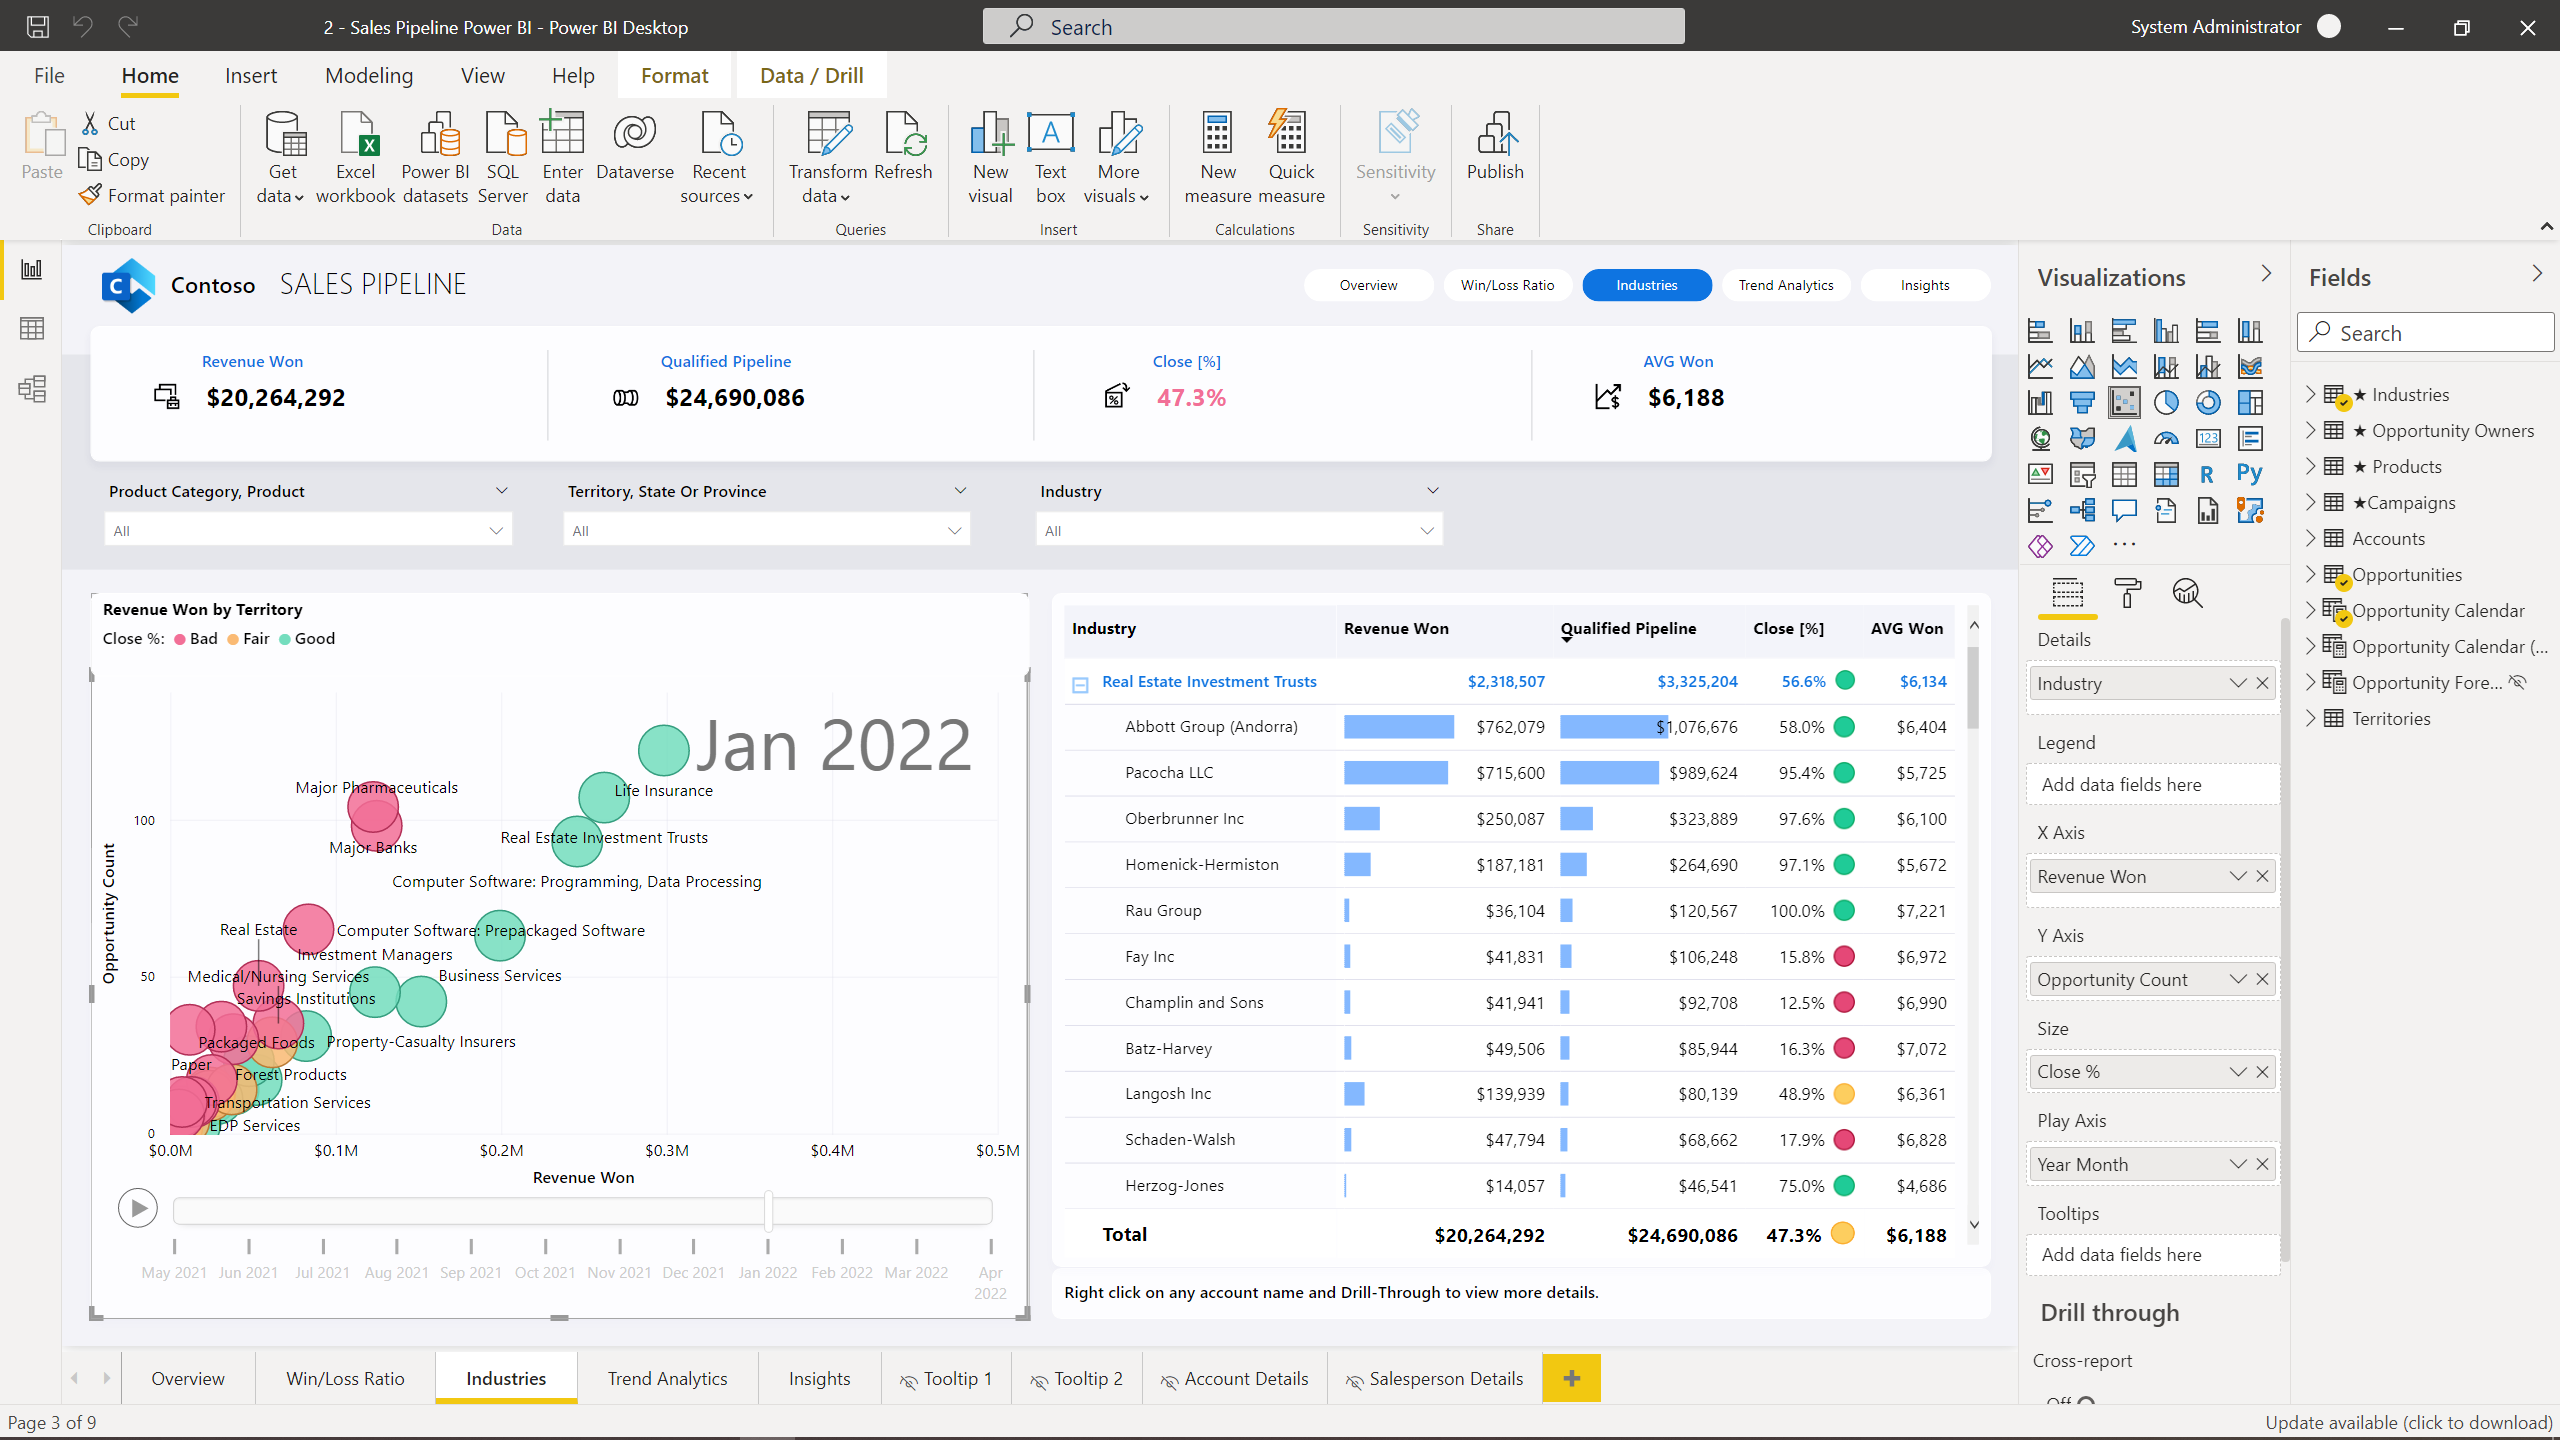Click the Industries navigation button
2560x1440 pixels.
(1646, 283)
